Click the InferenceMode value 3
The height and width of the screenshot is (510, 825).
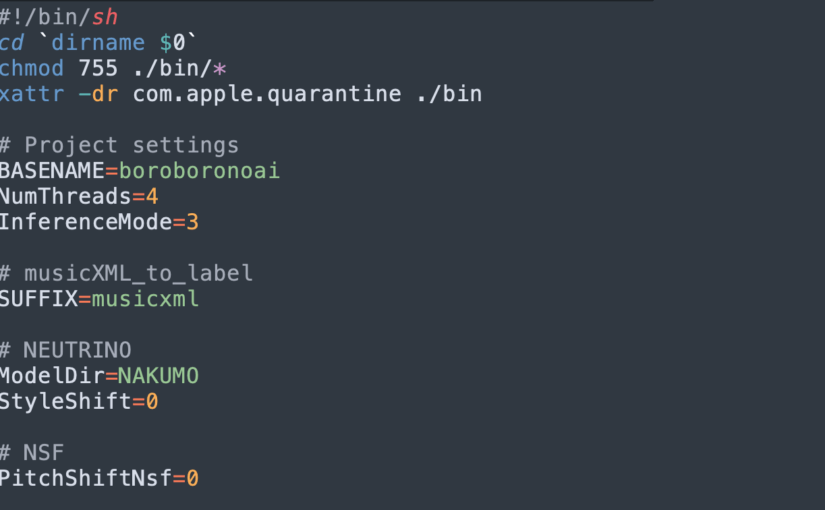click(x=192, y=222)
